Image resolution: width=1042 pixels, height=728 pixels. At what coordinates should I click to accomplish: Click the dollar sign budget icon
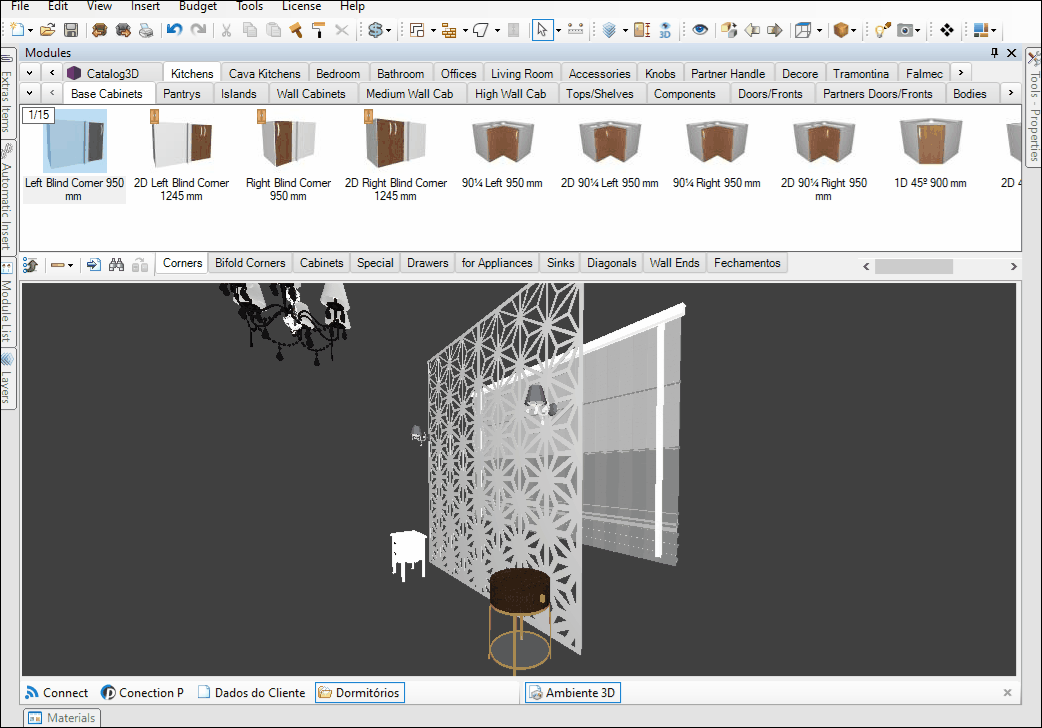375,30
